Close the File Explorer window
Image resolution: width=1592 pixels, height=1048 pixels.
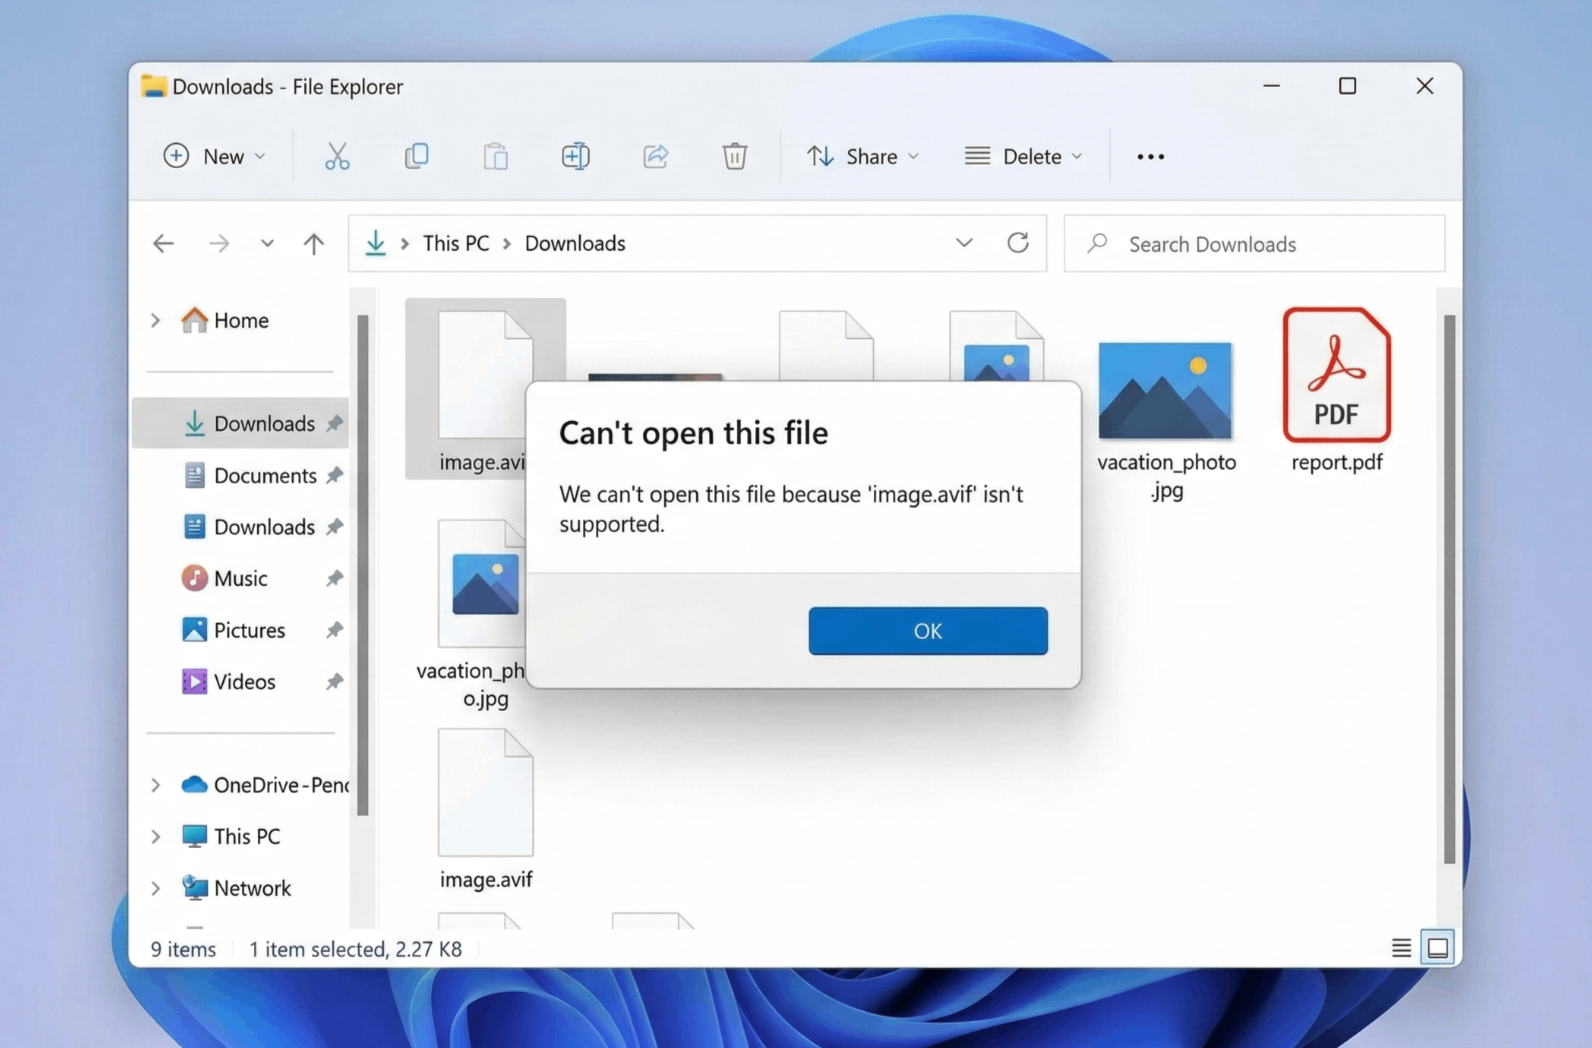[x=1425, y=86]
